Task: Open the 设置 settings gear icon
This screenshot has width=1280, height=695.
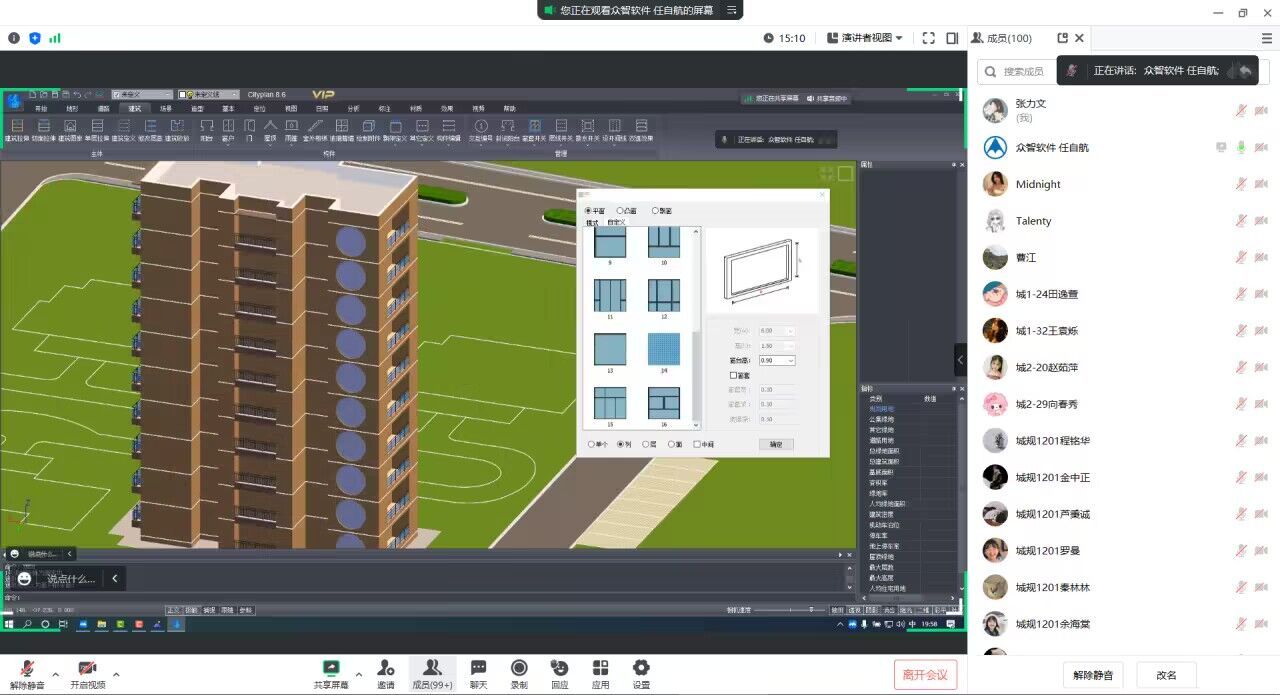Action: 641,668
